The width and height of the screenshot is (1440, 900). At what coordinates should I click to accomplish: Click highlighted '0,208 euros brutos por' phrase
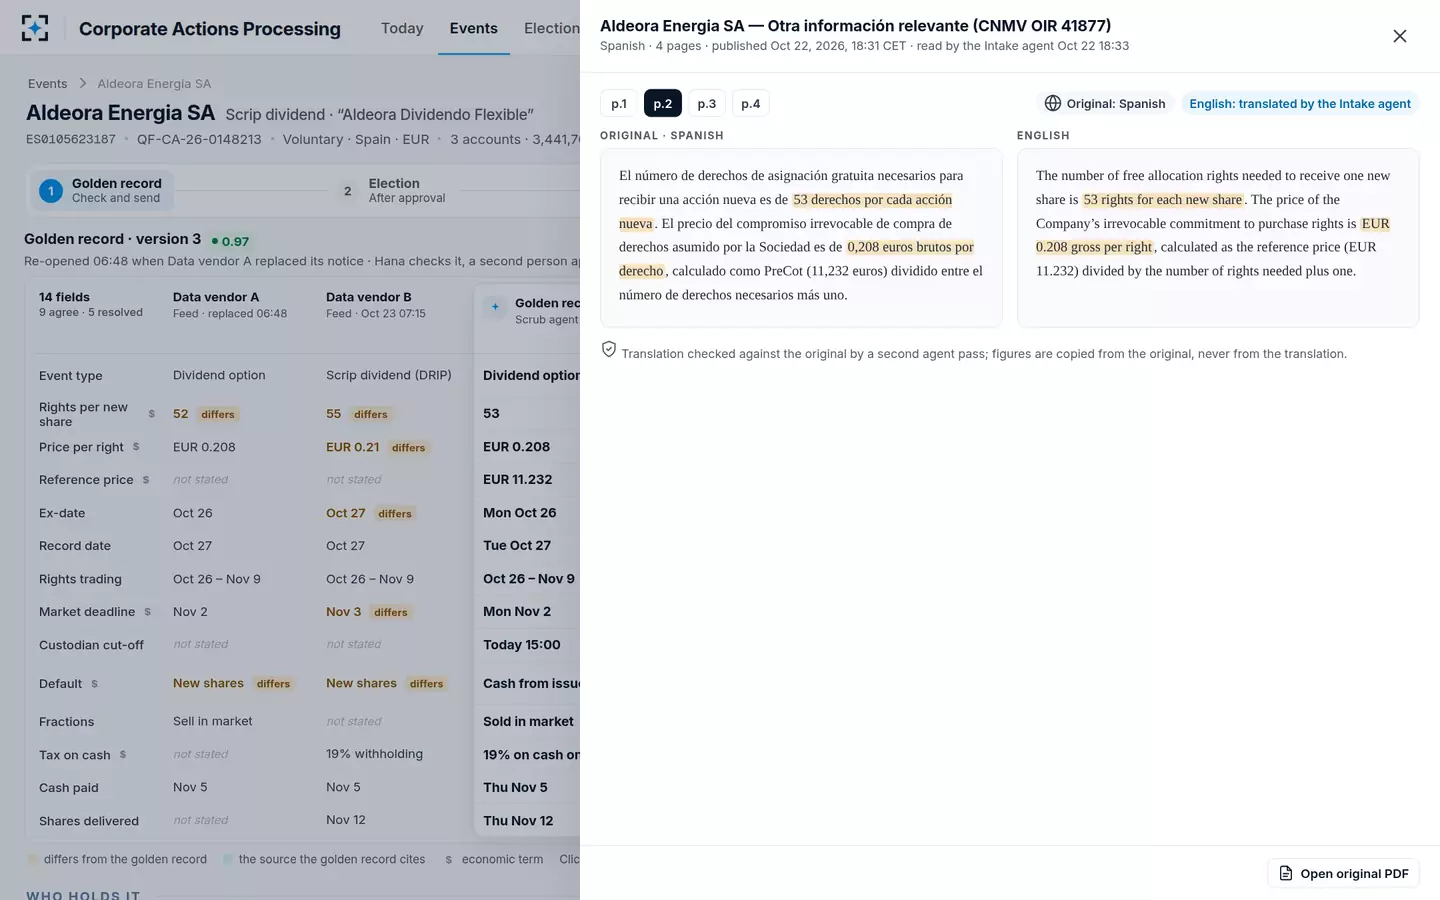click(x=910, y=247)
